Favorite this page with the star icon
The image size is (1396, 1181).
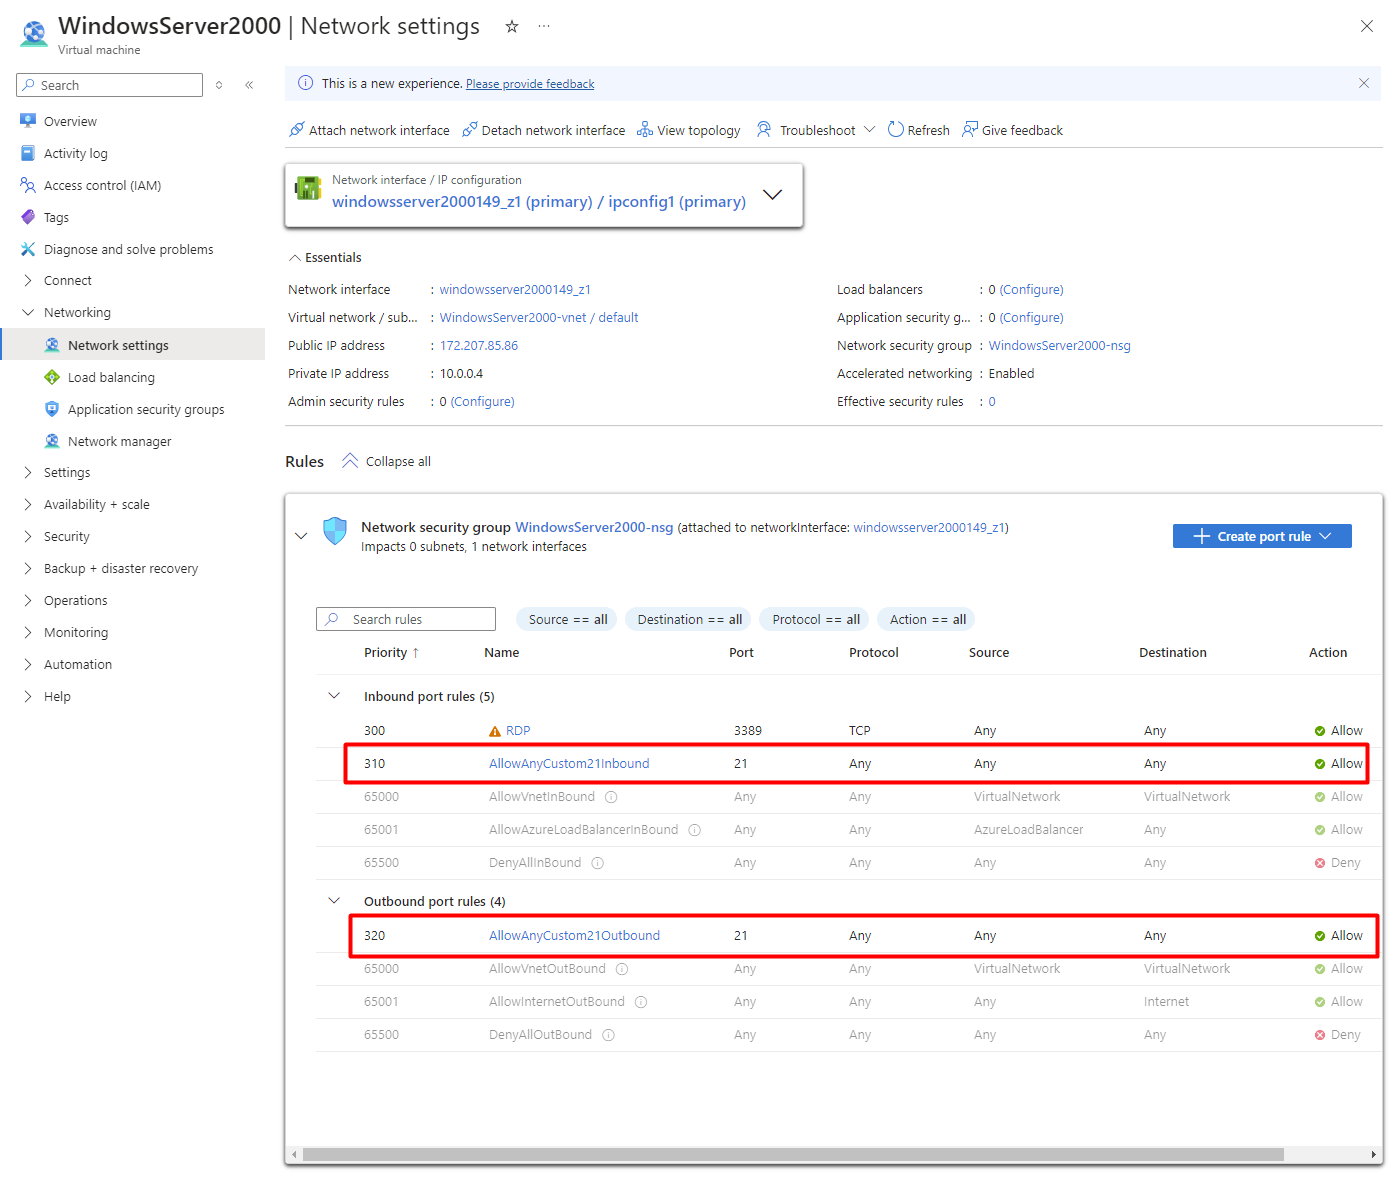click(x=512, y=27)
